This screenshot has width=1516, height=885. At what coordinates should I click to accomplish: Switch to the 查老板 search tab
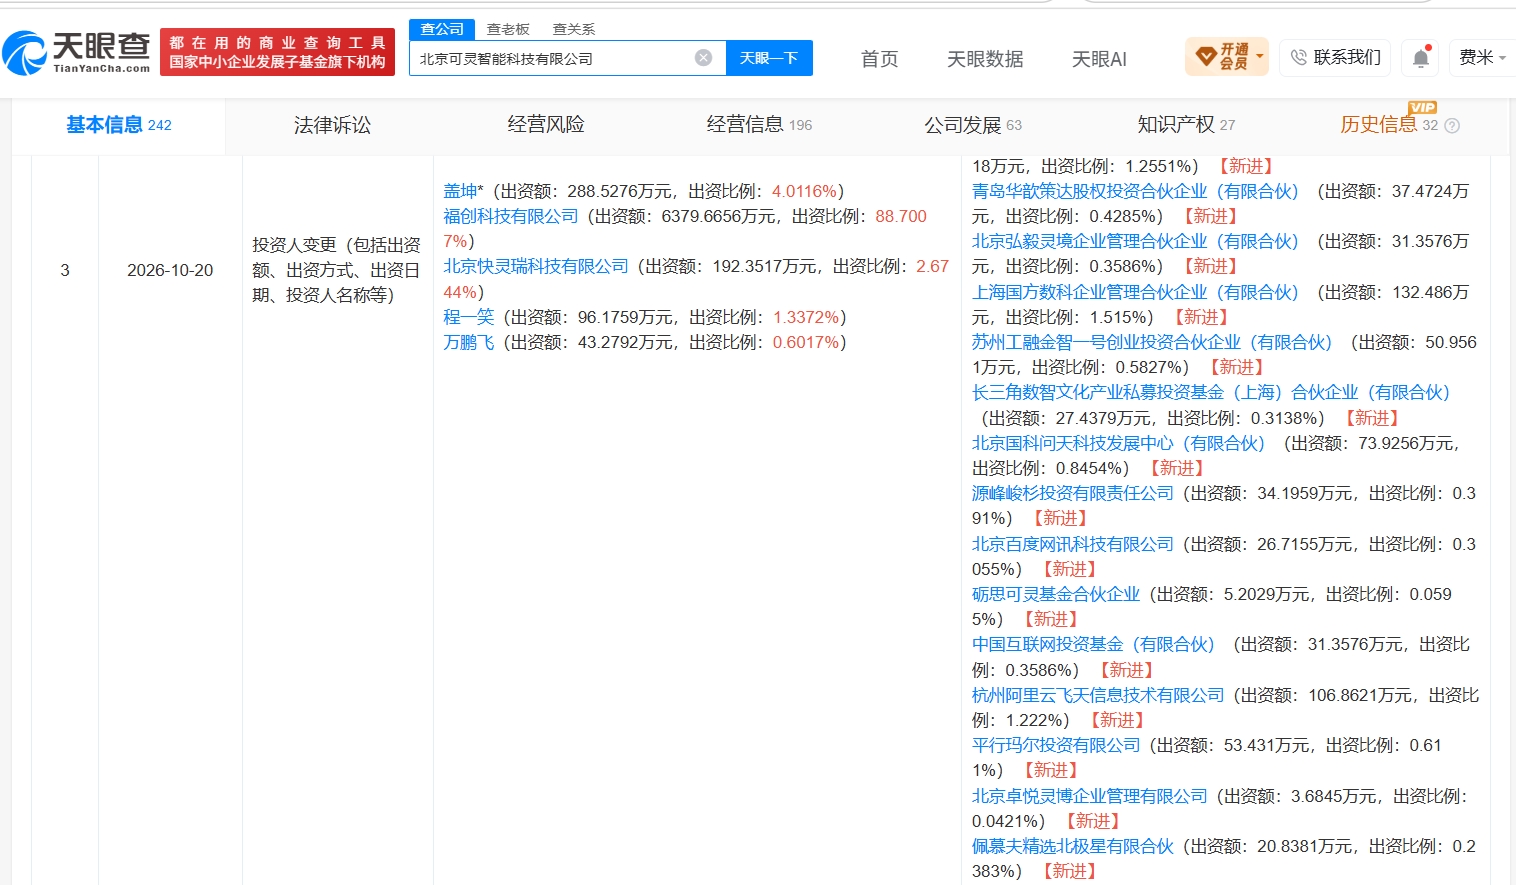point(508,29)
